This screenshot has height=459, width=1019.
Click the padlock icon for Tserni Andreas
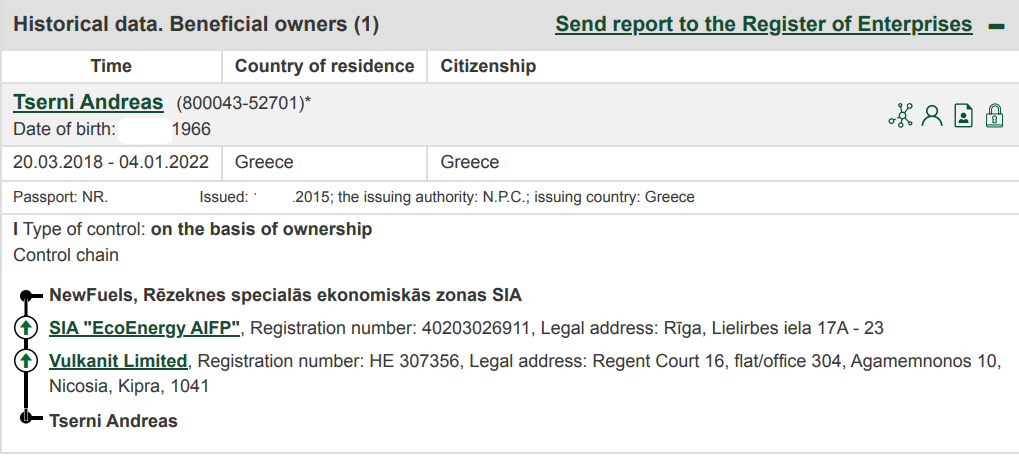point(995,116)
